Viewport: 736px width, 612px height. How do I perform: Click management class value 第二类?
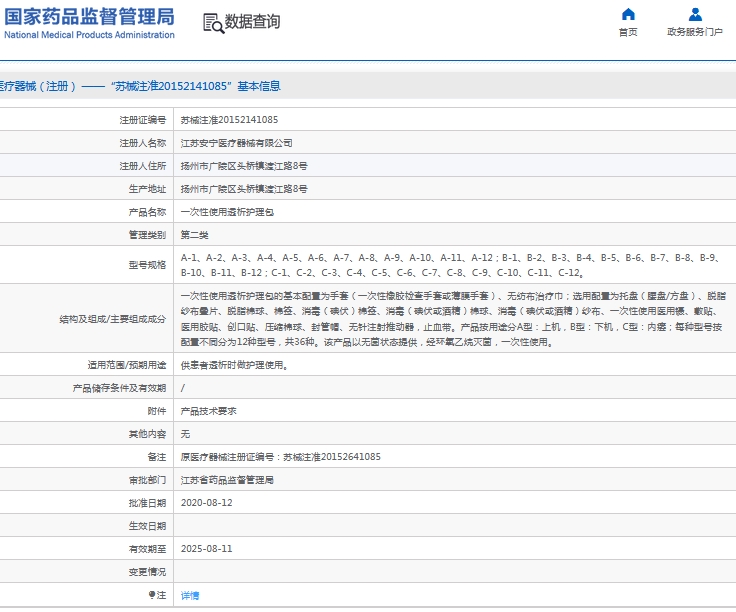pyautogui.click(x=194, y=235)
